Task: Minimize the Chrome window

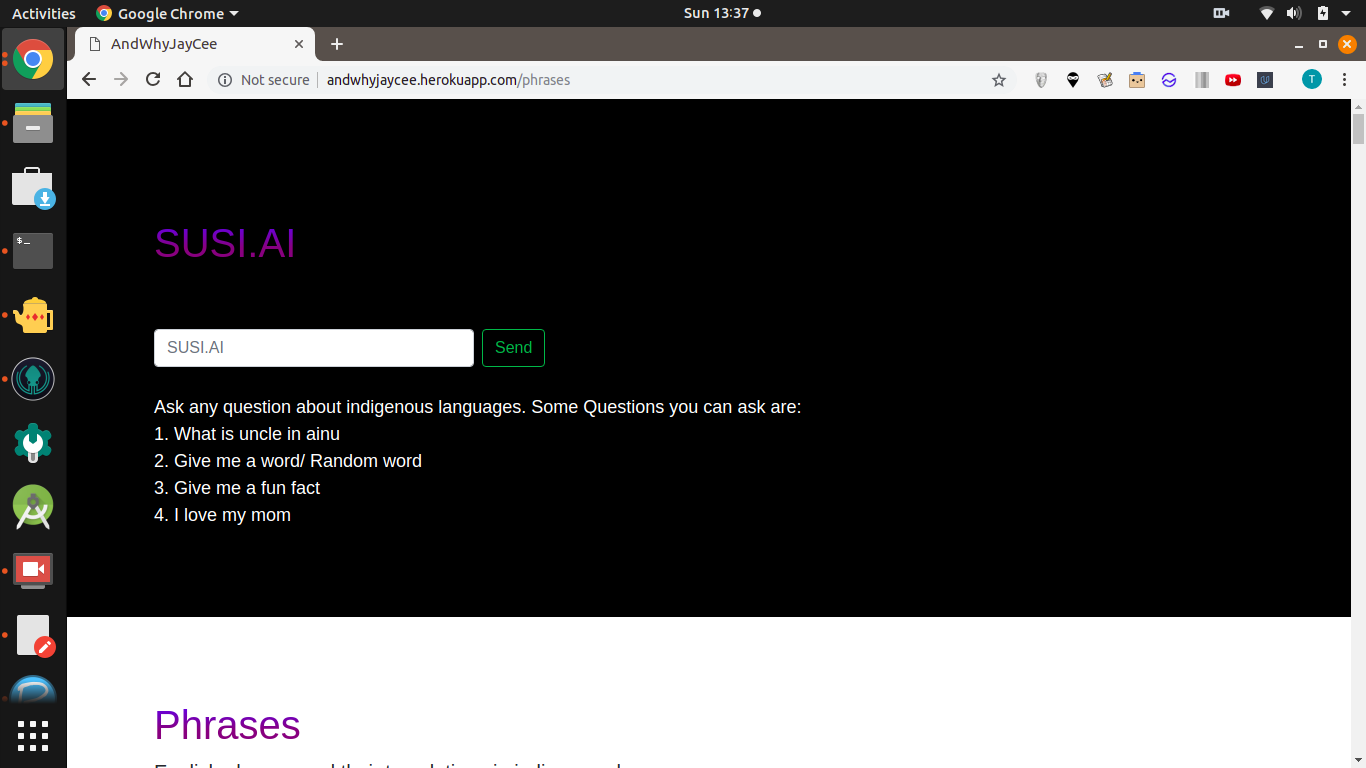Action: click(x=1299, y=44)
